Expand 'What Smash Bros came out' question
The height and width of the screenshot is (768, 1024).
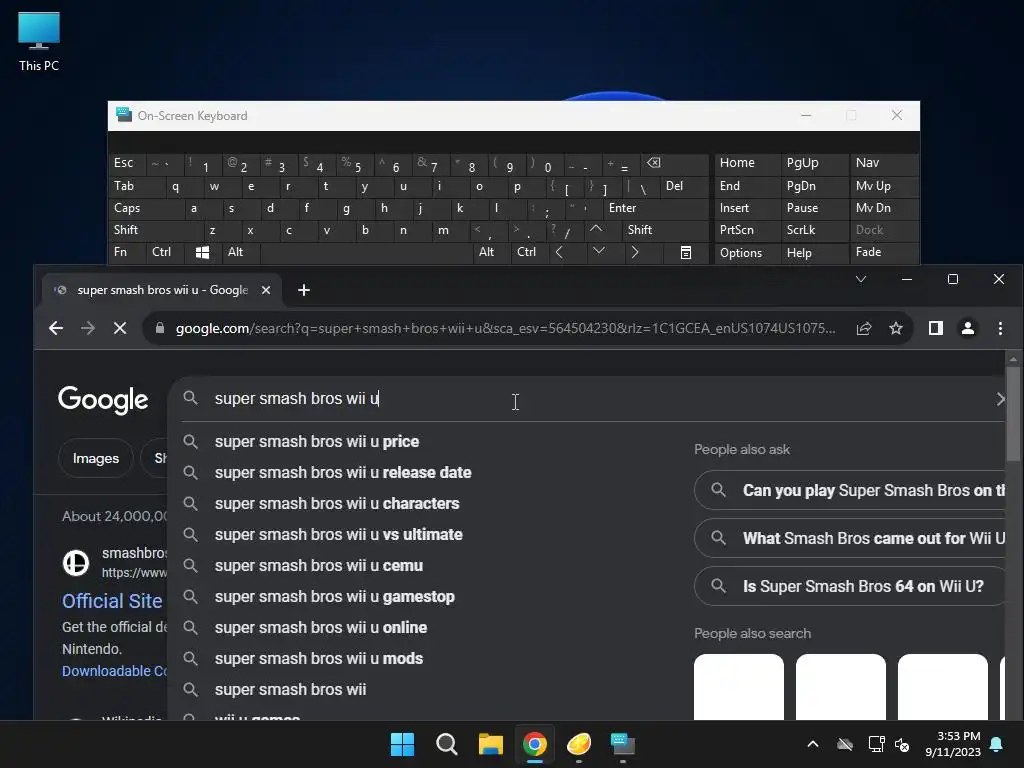tap(852, 538)
